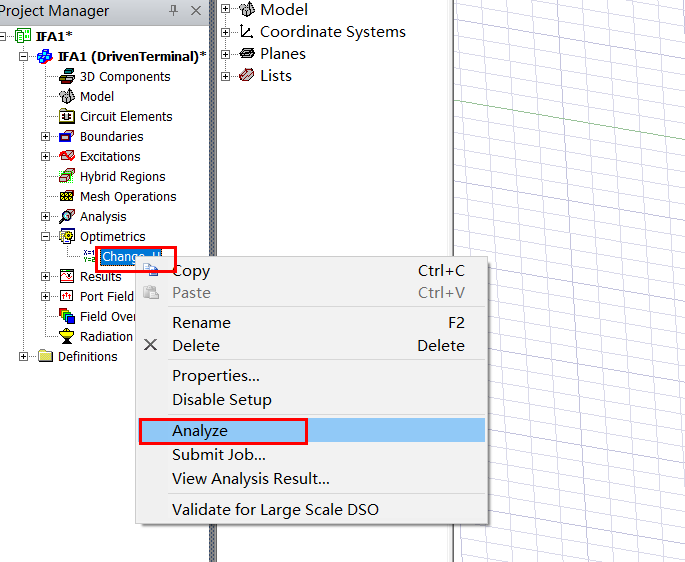Click the Lists icon

[x=247, y=76]
